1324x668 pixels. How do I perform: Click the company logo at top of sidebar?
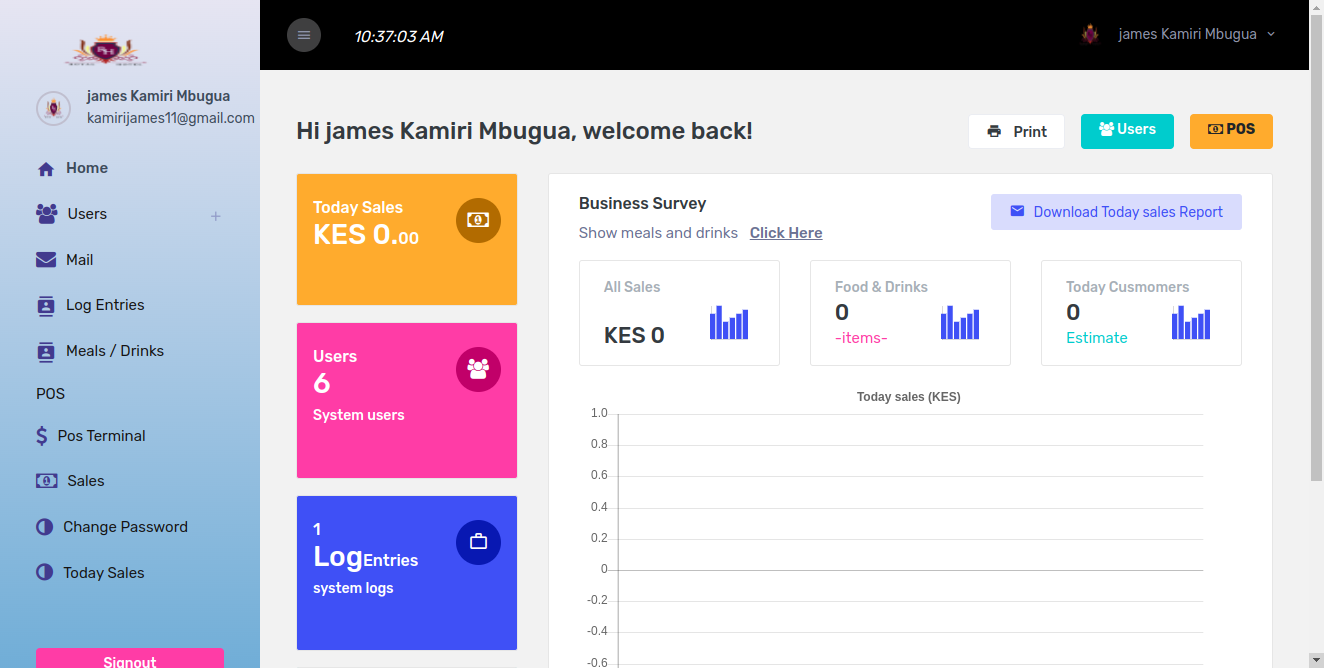105,49
